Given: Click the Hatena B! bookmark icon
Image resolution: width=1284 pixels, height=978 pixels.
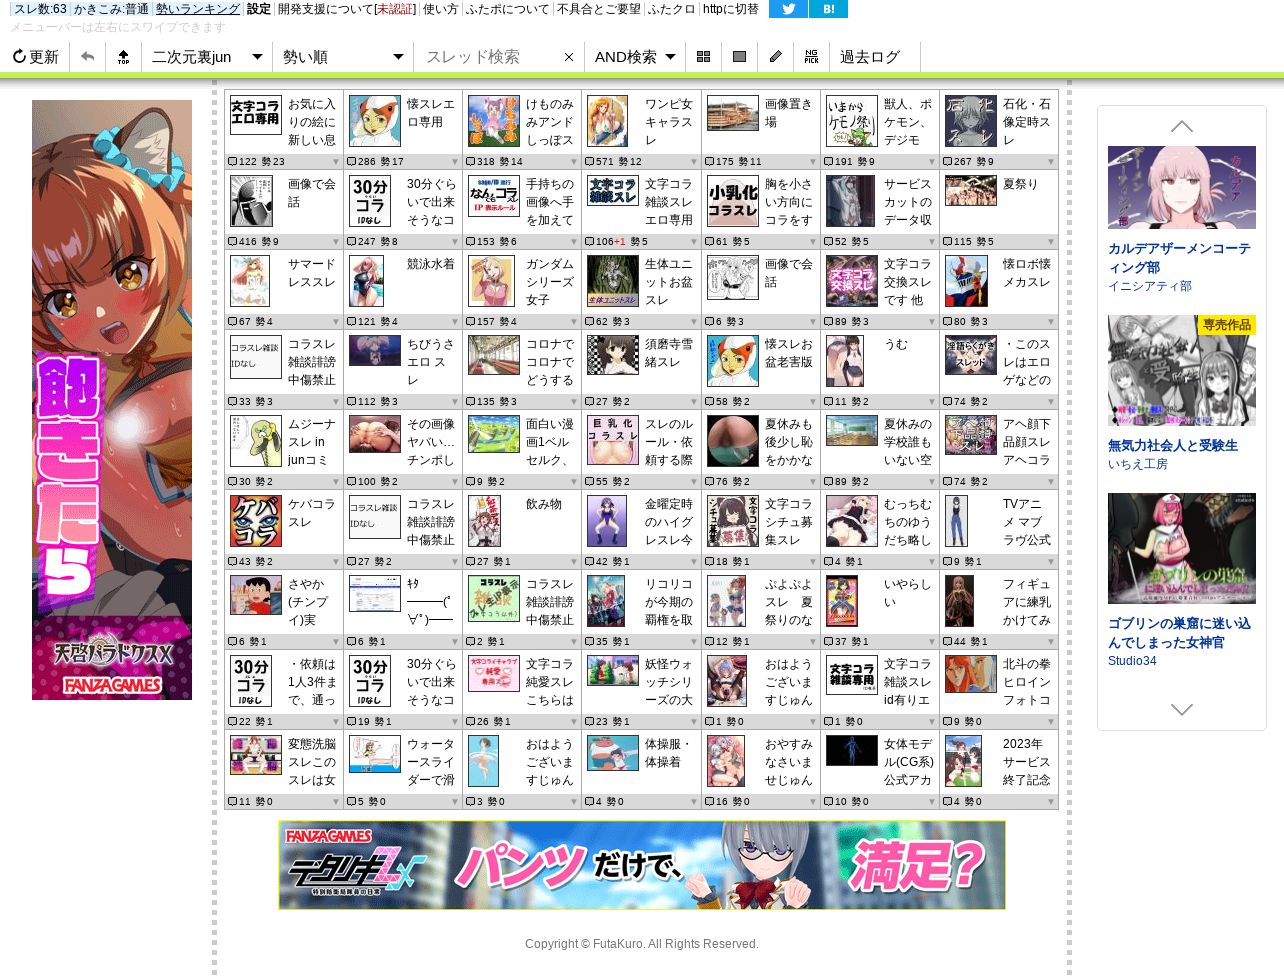Looking at the screenshot, I should [828, 9].
